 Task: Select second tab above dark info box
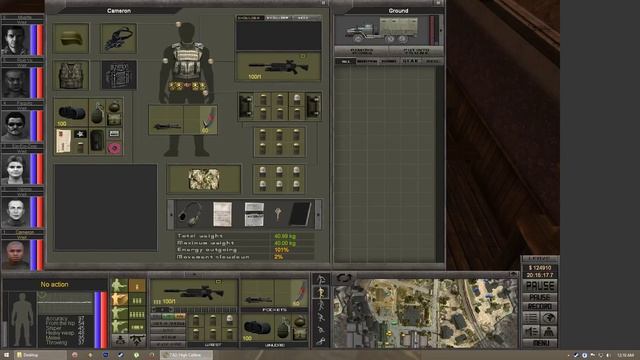[278, 18]
